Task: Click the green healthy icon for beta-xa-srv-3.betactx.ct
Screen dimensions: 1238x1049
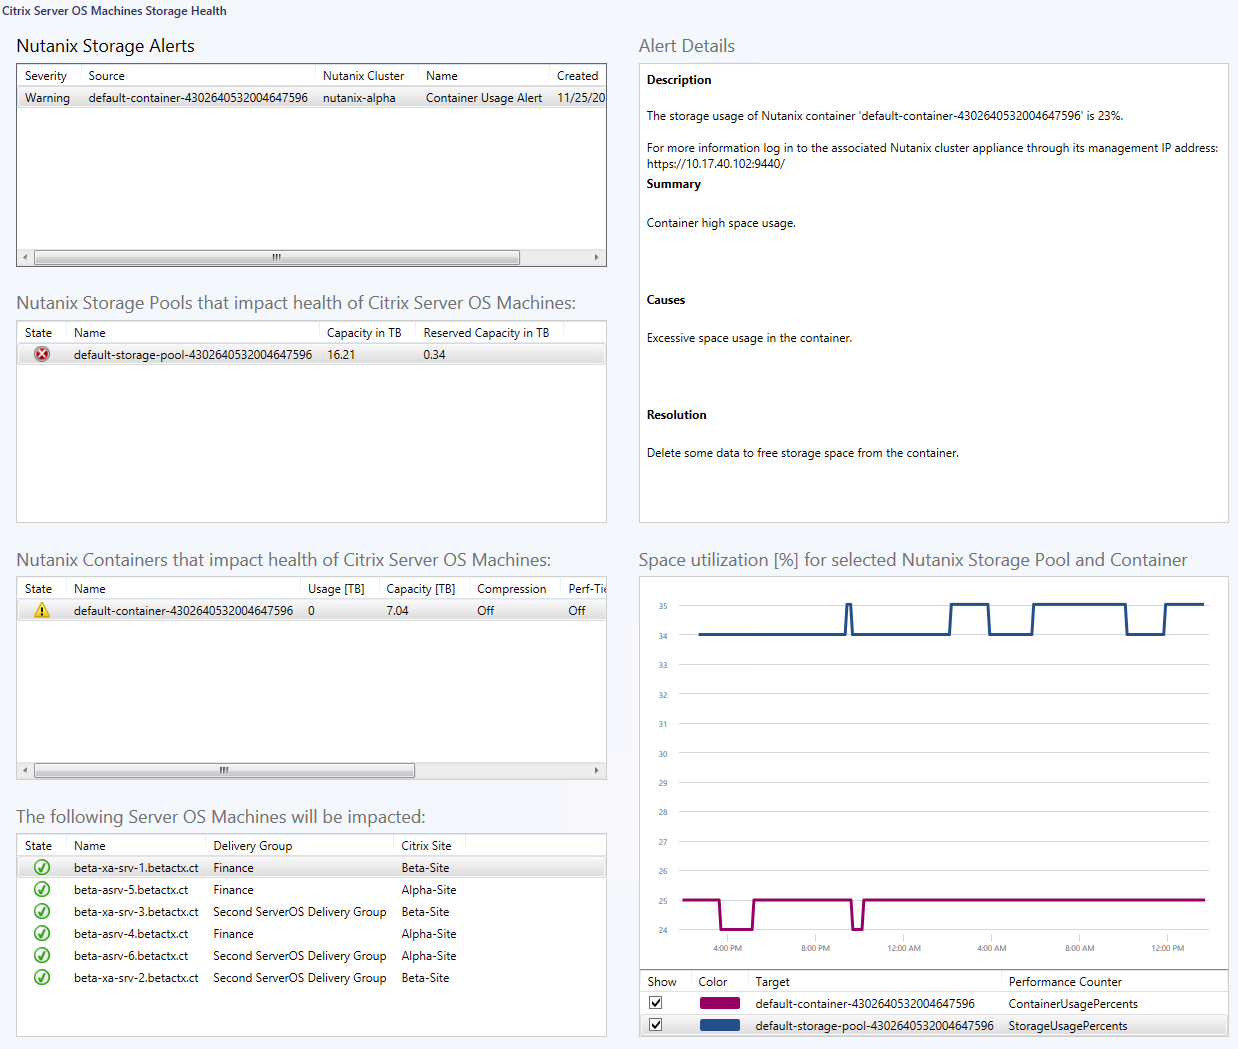Action: [x=42, y=911]
